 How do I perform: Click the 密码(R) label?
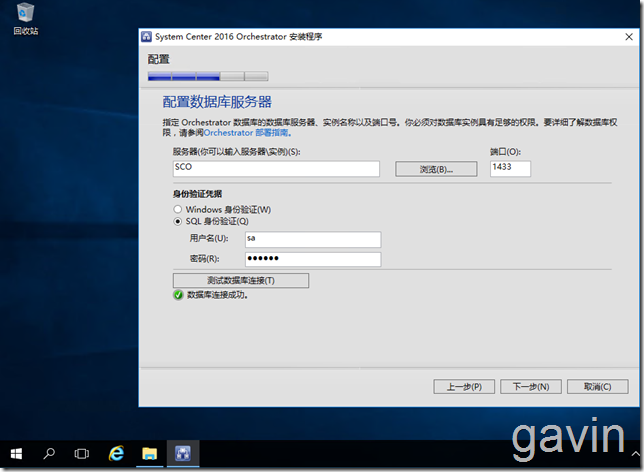click(x=204, y=258)
